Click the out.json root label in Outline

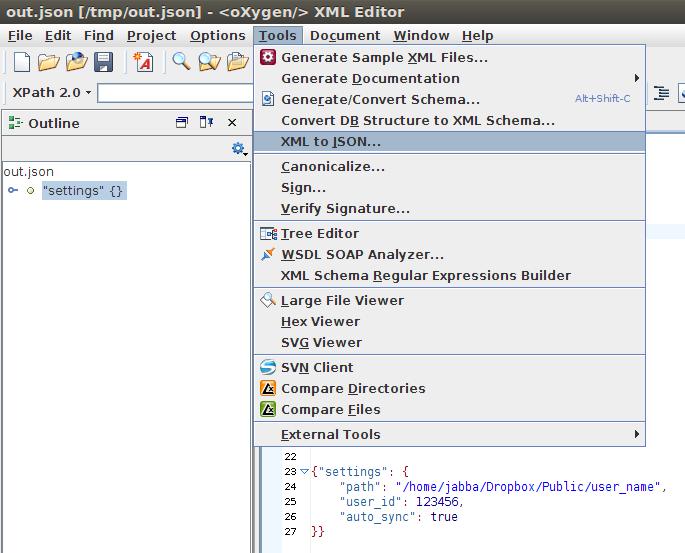point(28,172)
